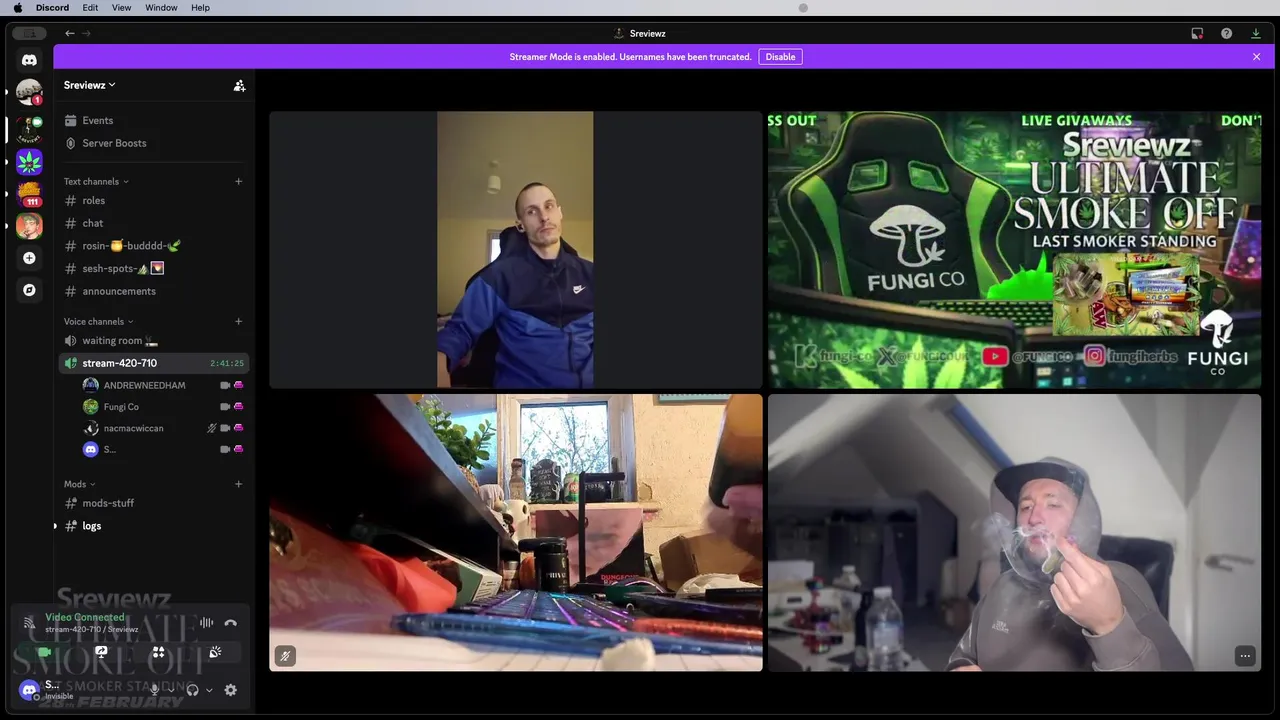Viewport: 1280px width, 720px height.
Task: Focus the smoking man in hoodie video
Action: pyautogui.click(x=1014, y=532)
